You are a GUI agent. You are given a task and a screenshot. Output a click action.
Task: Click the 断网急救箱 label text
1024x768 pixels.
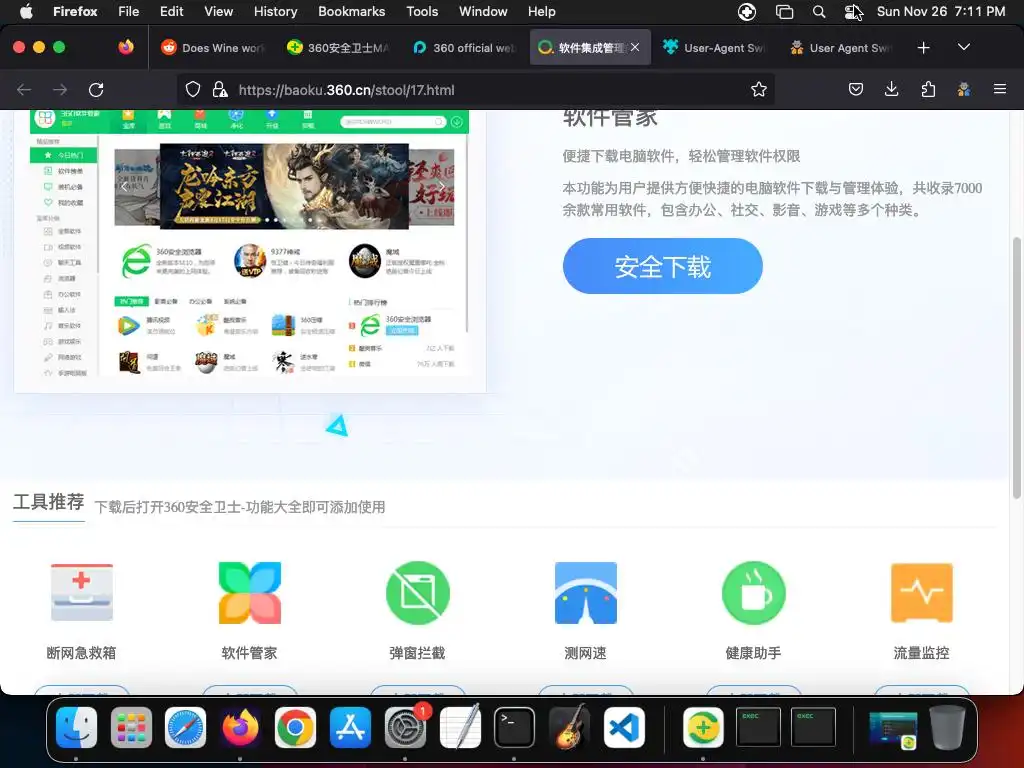[x=82, y=652]
